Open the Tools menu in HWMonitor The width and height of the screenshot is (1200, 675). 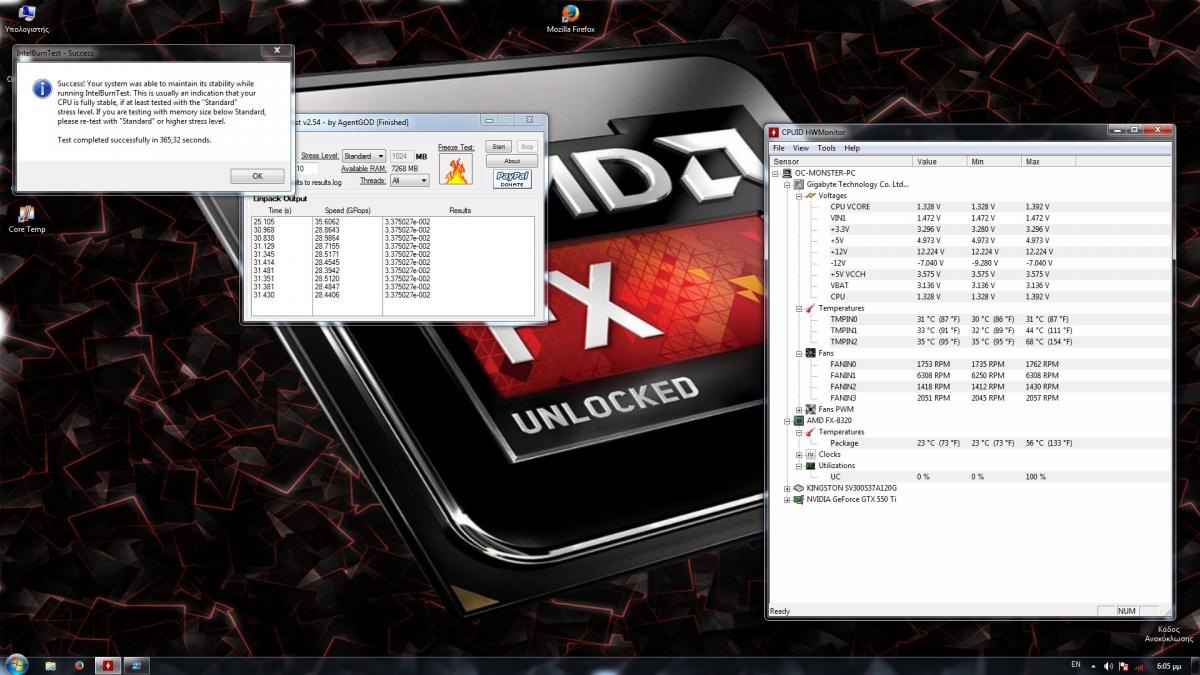[827, 148]
